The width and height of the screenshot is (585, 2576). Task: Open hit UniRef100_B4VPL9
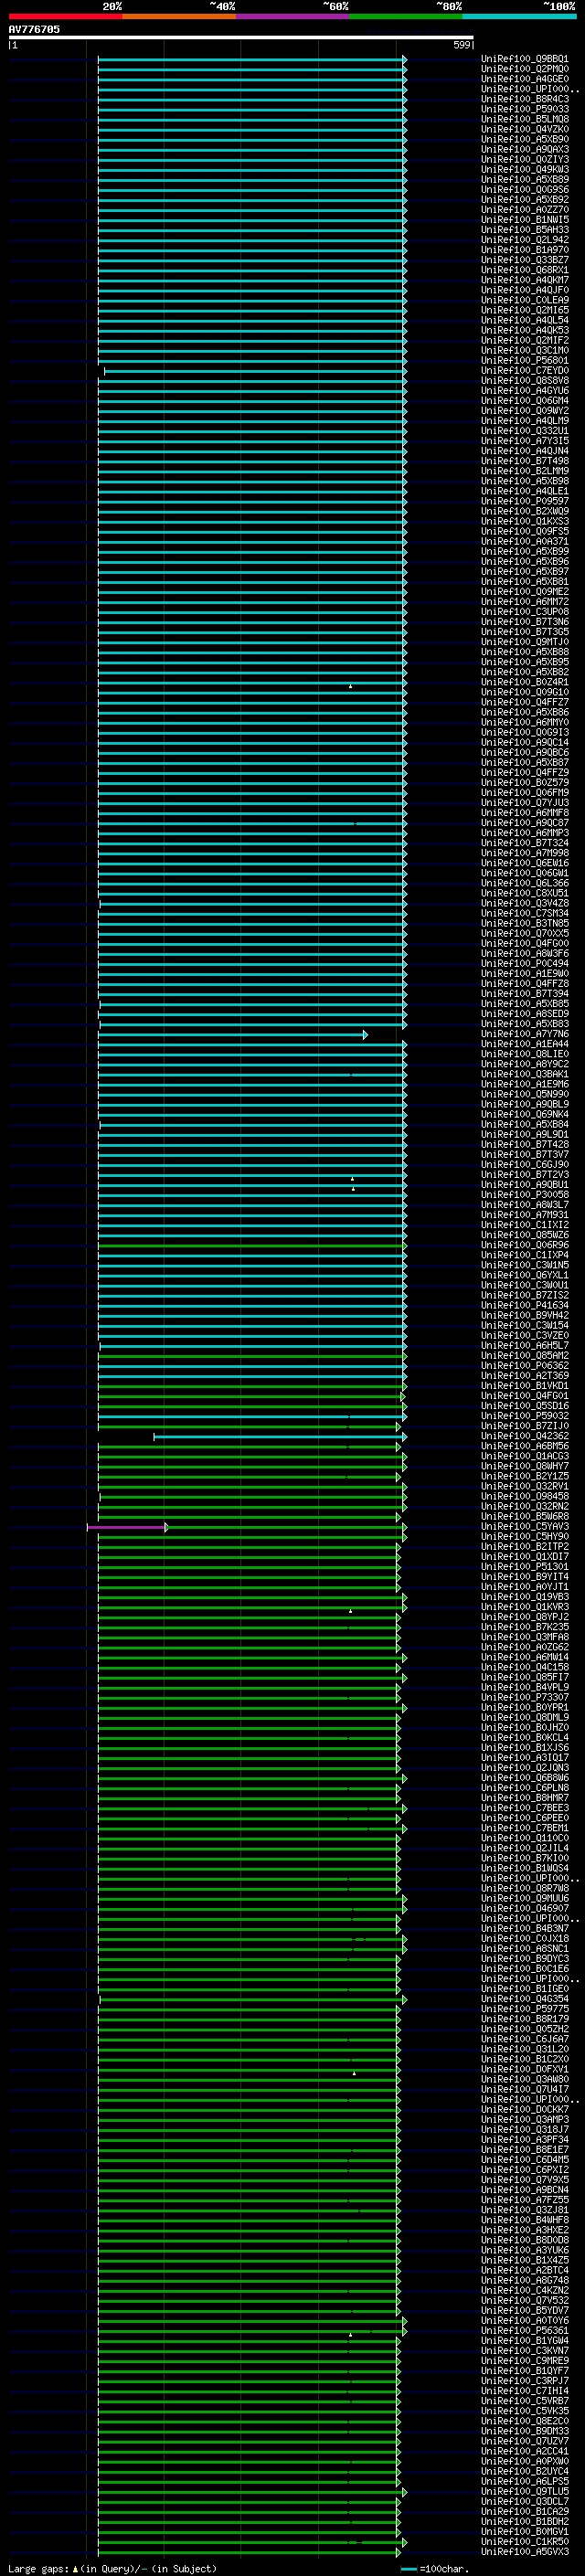[525, 1688]
